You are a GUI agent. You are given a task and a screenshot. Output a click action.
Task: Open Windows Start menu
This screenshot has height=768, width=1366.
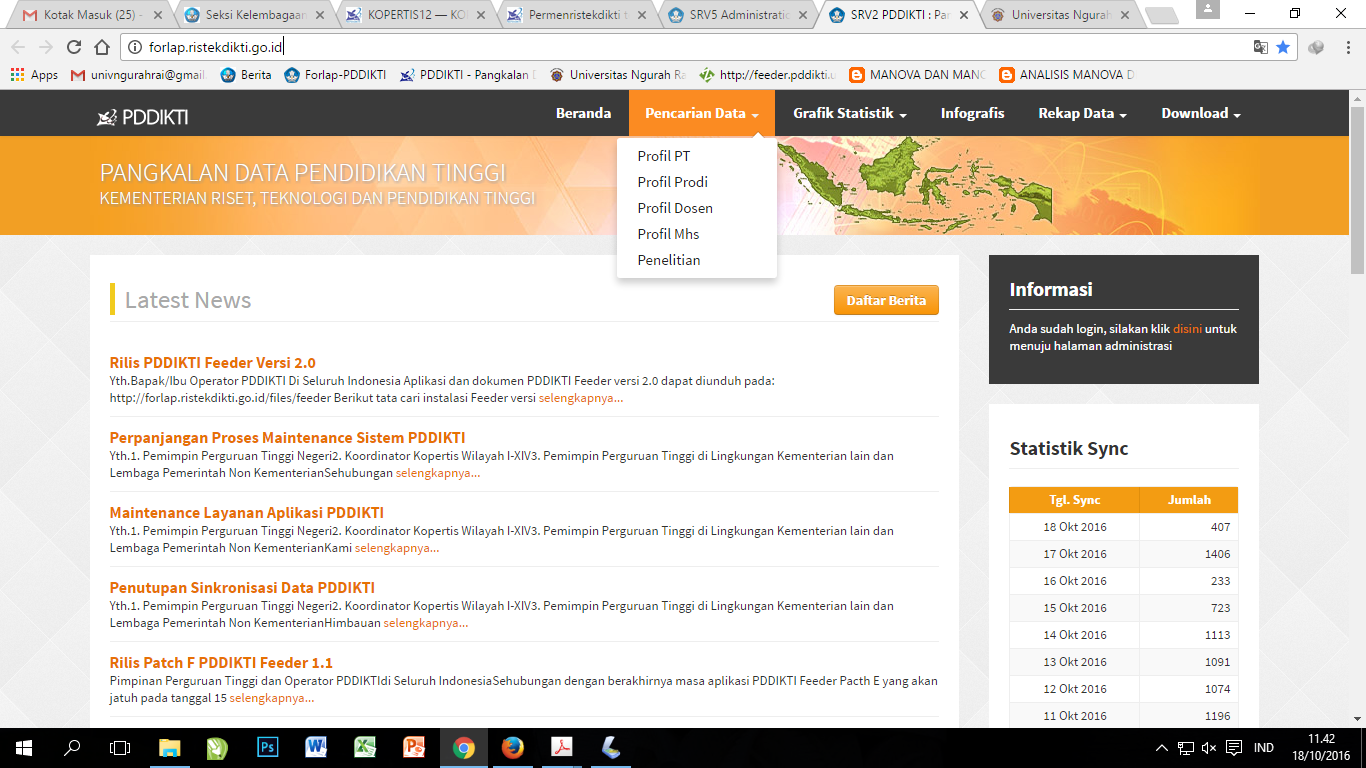coord(24,748)
